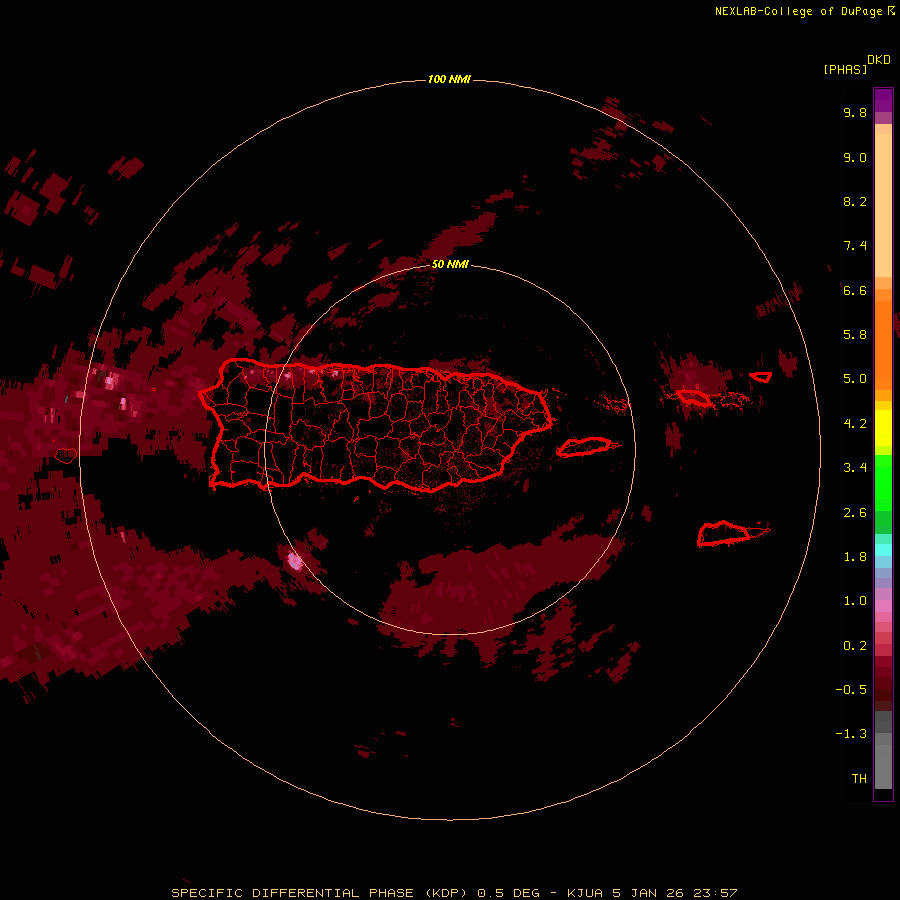Screen dimensions: 900x900
Task: Click the 1.8 scale value
Action: 855,557
